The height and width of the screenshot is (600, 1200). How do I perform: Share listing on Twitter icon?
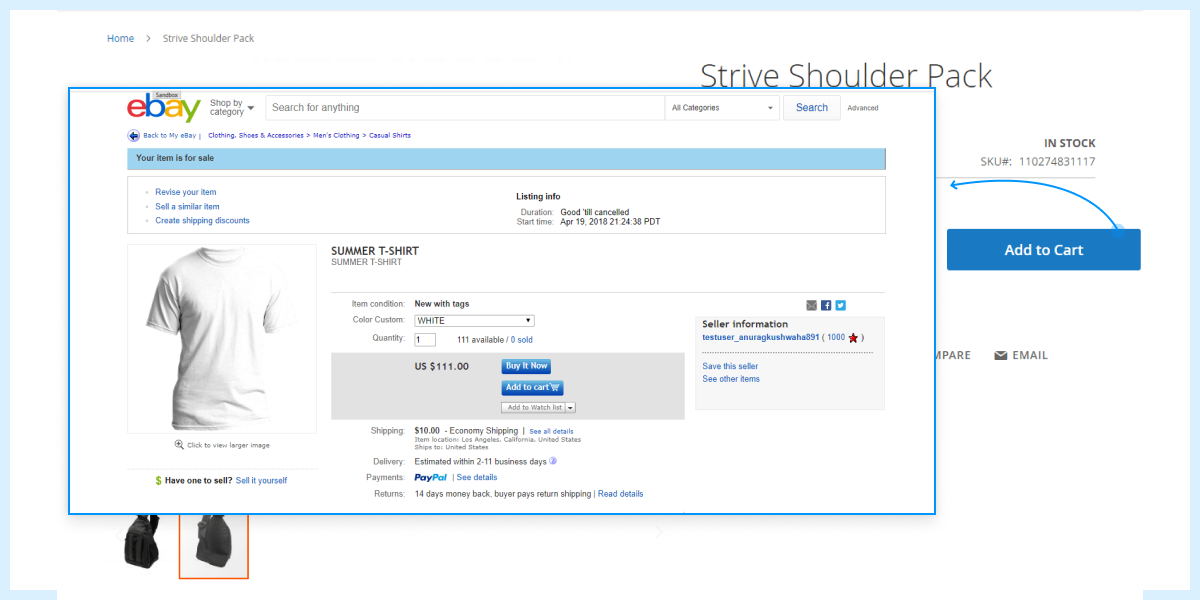(840, 305)
